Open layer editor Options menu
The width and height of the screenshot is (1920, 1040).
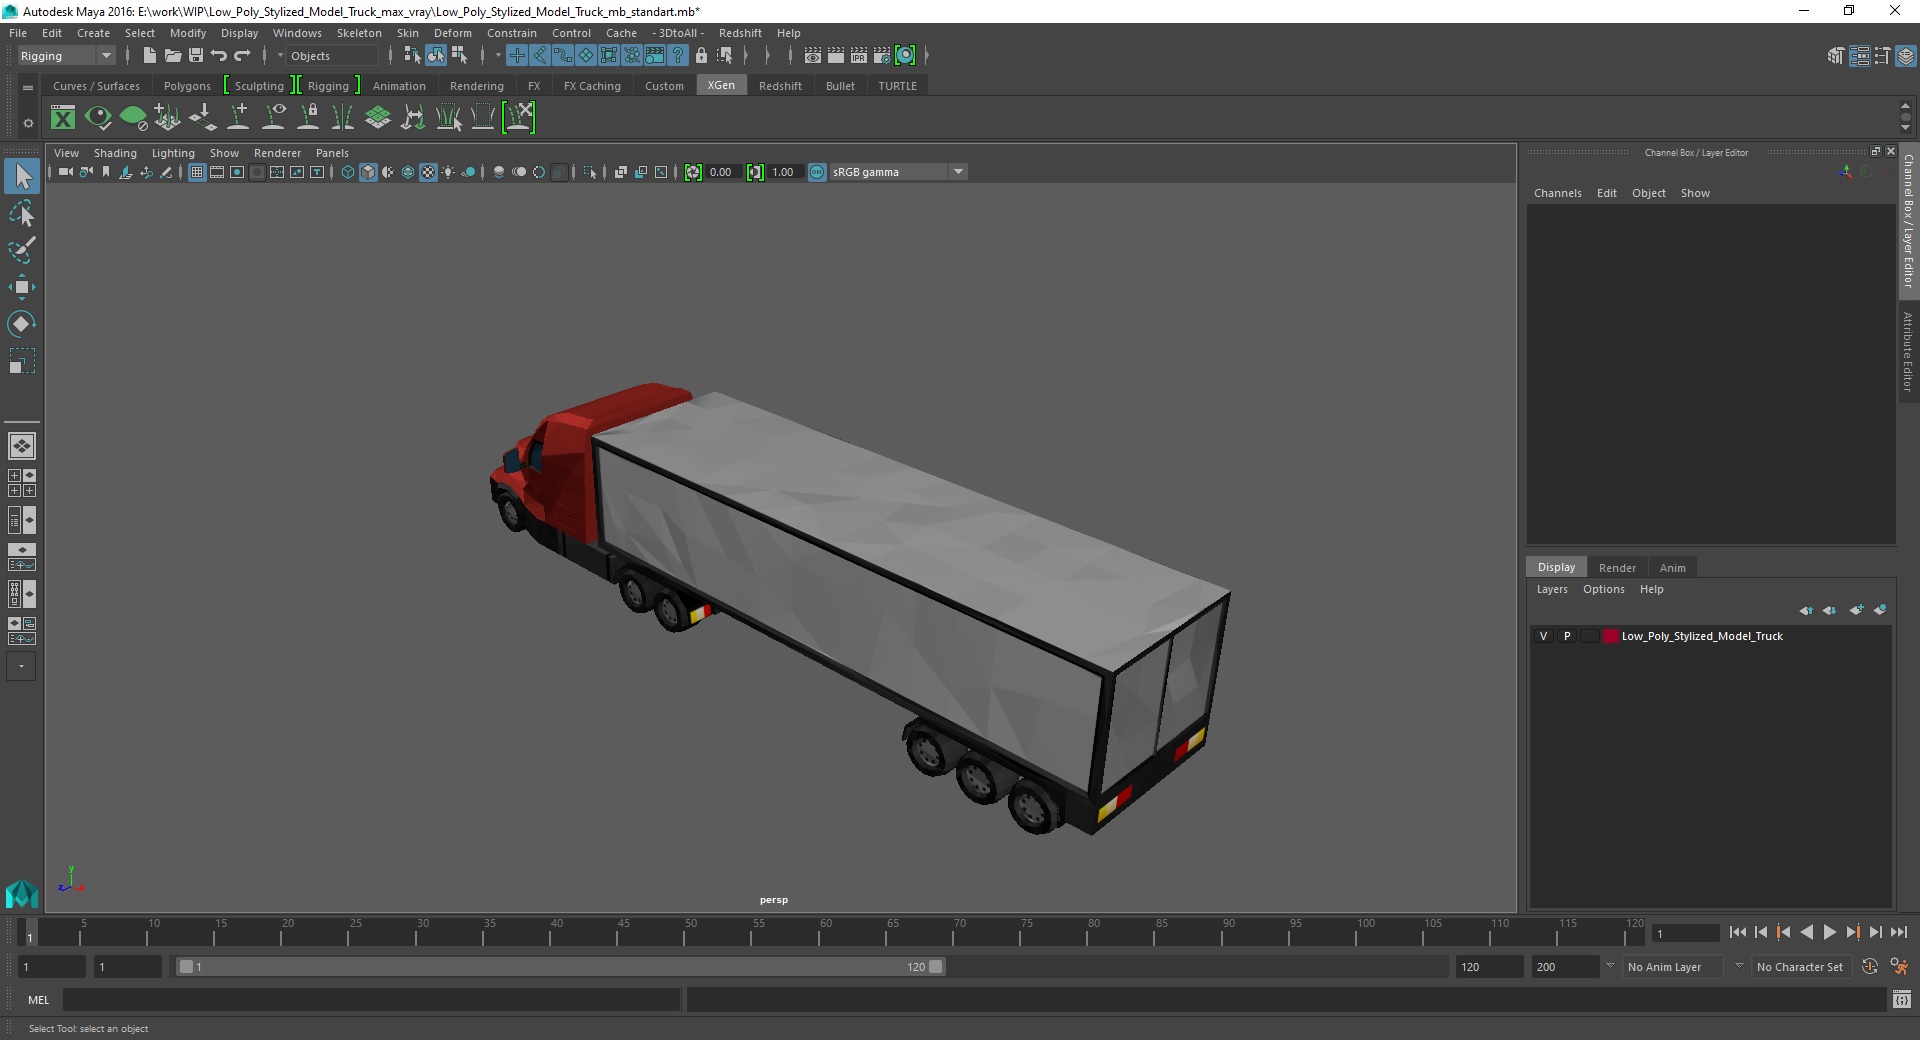(1603, 589)
